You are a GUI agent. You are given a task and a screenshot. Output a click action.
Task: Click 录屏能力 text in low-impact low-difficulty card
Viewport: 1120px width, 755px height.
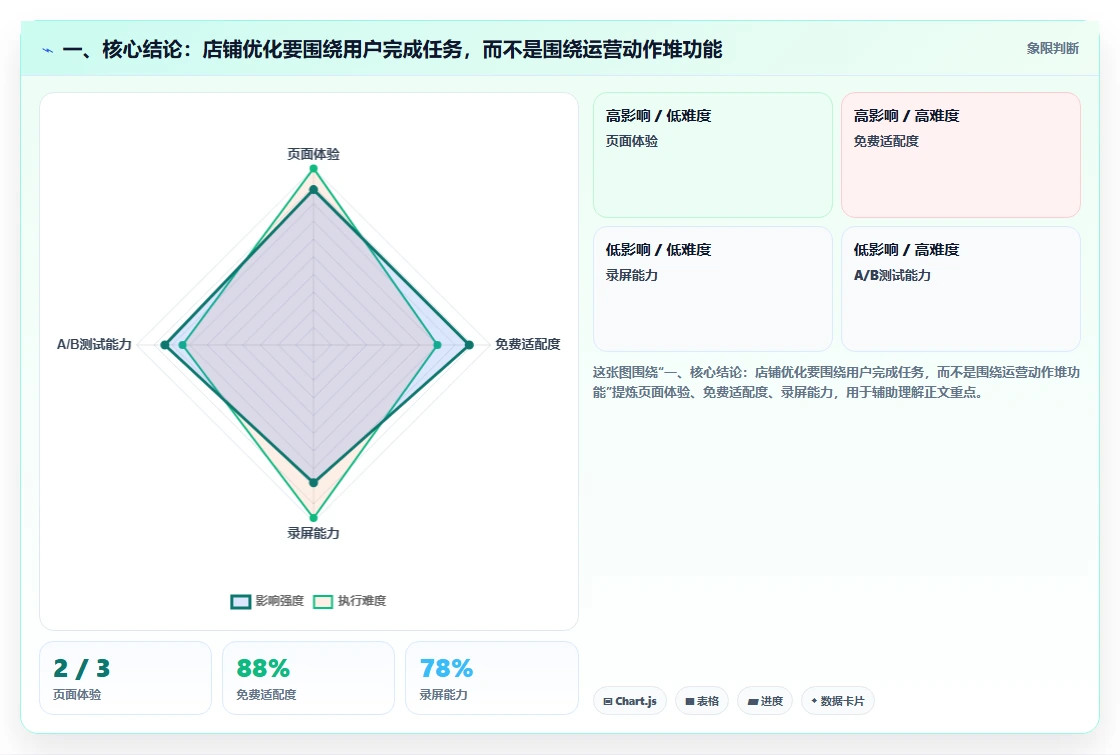(632, 276)
